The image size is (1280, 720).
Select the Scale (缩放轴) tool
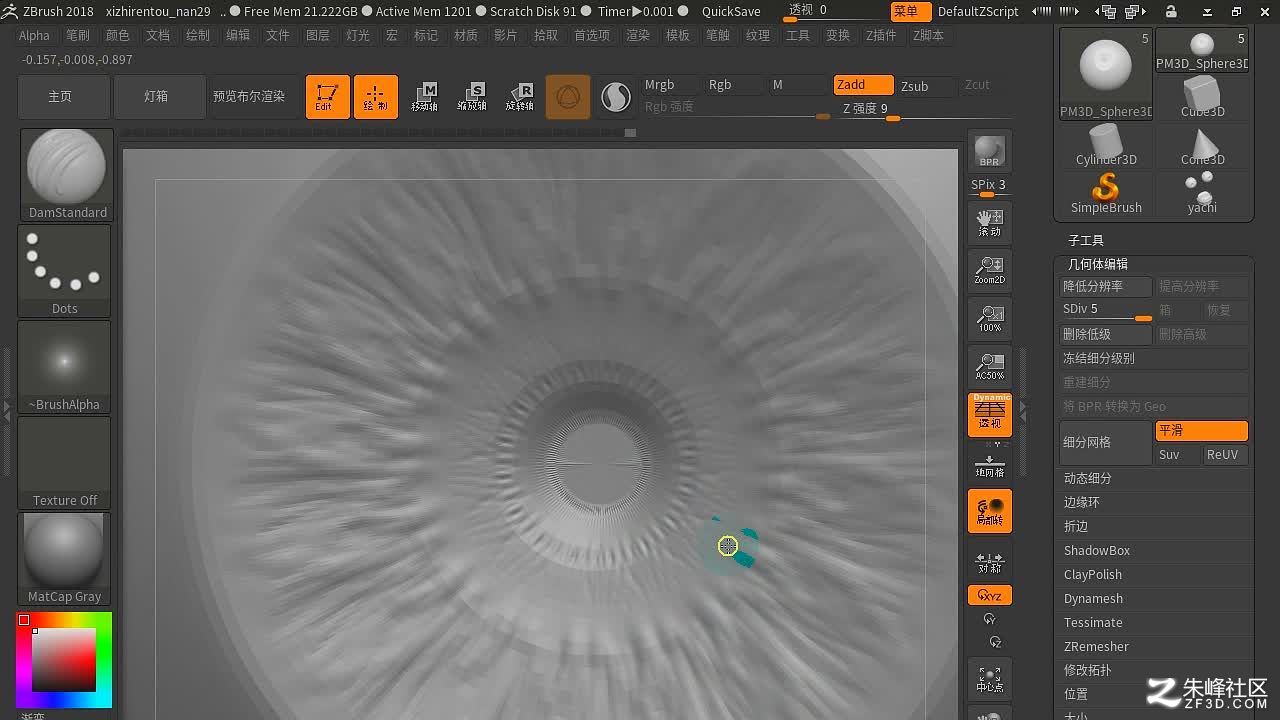coord(472,97)
